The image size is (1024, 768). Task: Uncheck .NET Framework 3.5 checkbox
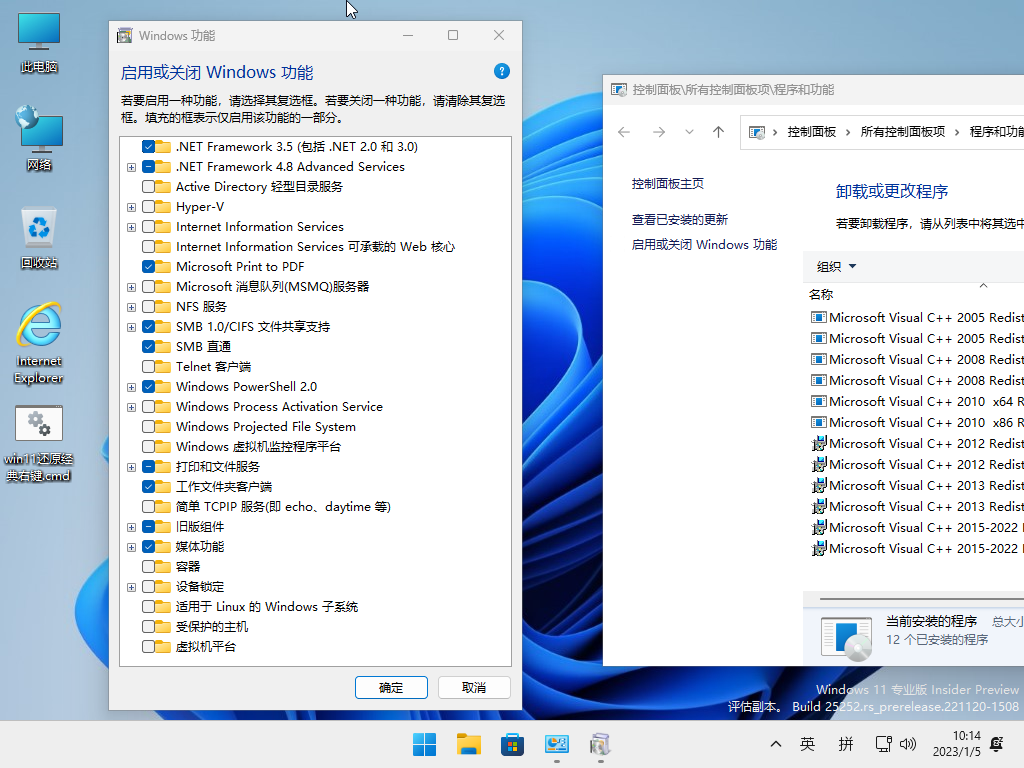coord(148,147)
